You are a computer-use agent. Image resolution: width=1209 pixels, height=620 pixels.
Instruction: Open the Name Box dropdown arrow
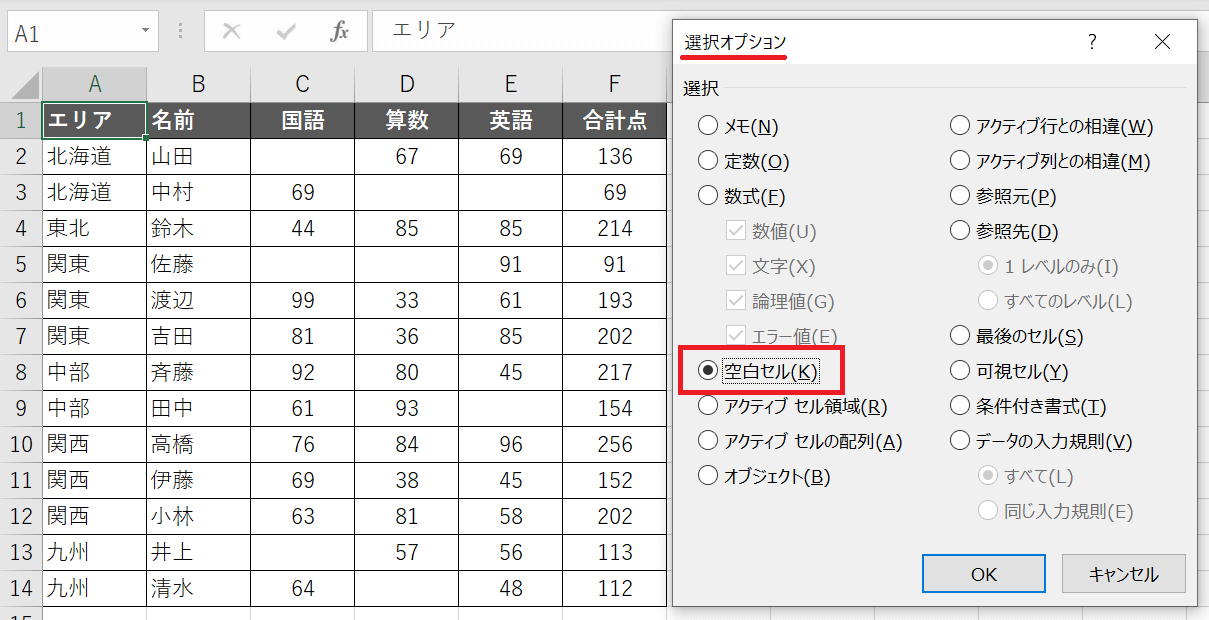[146, 32]
